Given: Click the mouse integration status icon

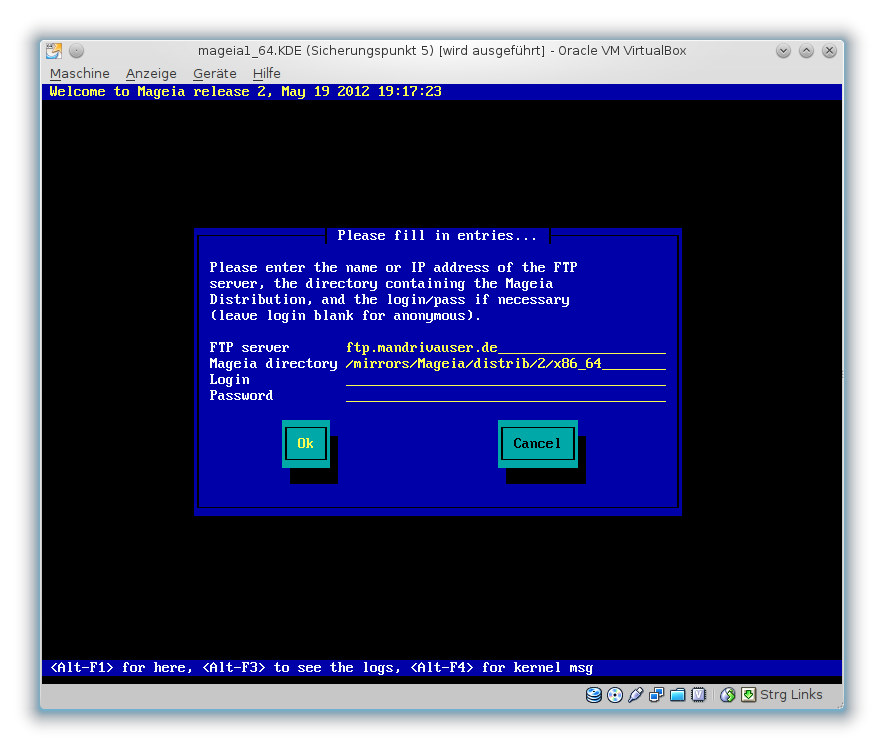Looking at the screenshot, I should pyautogui.click(x=727, y=695).
